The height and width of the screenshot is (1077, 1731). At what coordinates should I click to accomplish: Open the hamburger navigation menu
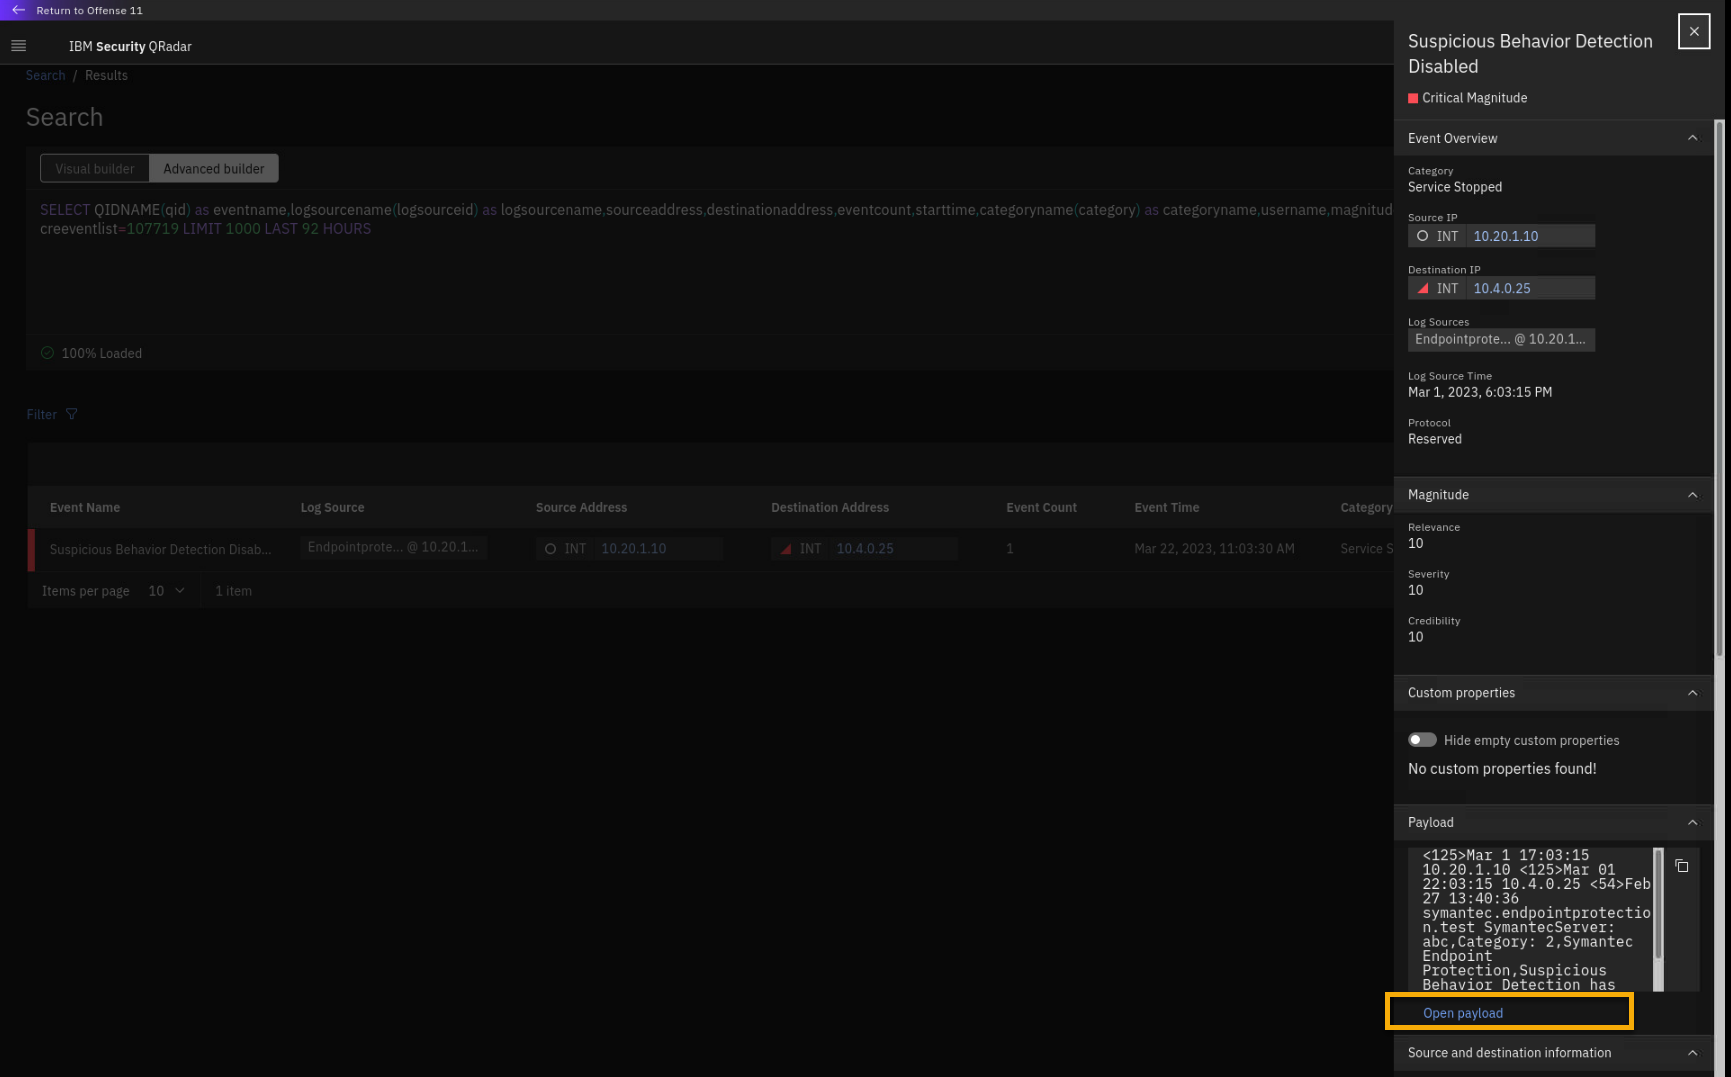coord(18,46)
